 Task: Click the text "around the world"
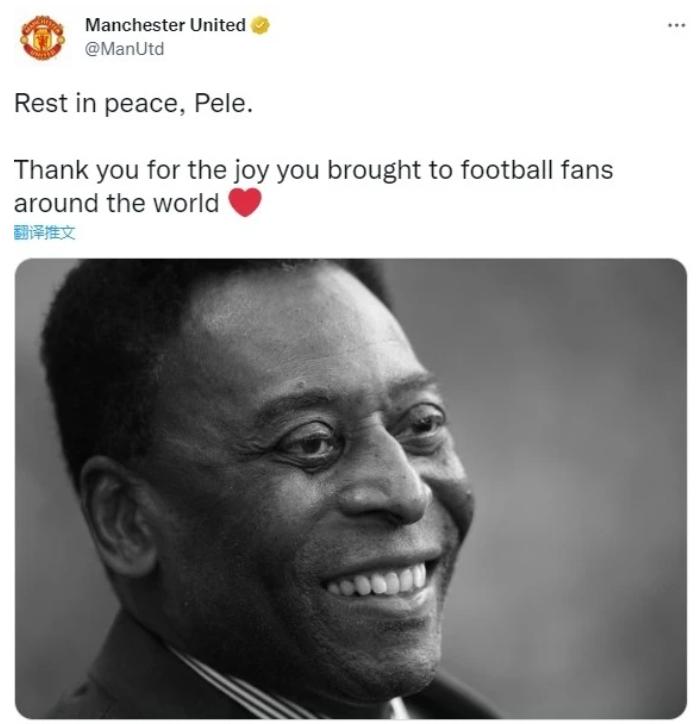point(116,203)
